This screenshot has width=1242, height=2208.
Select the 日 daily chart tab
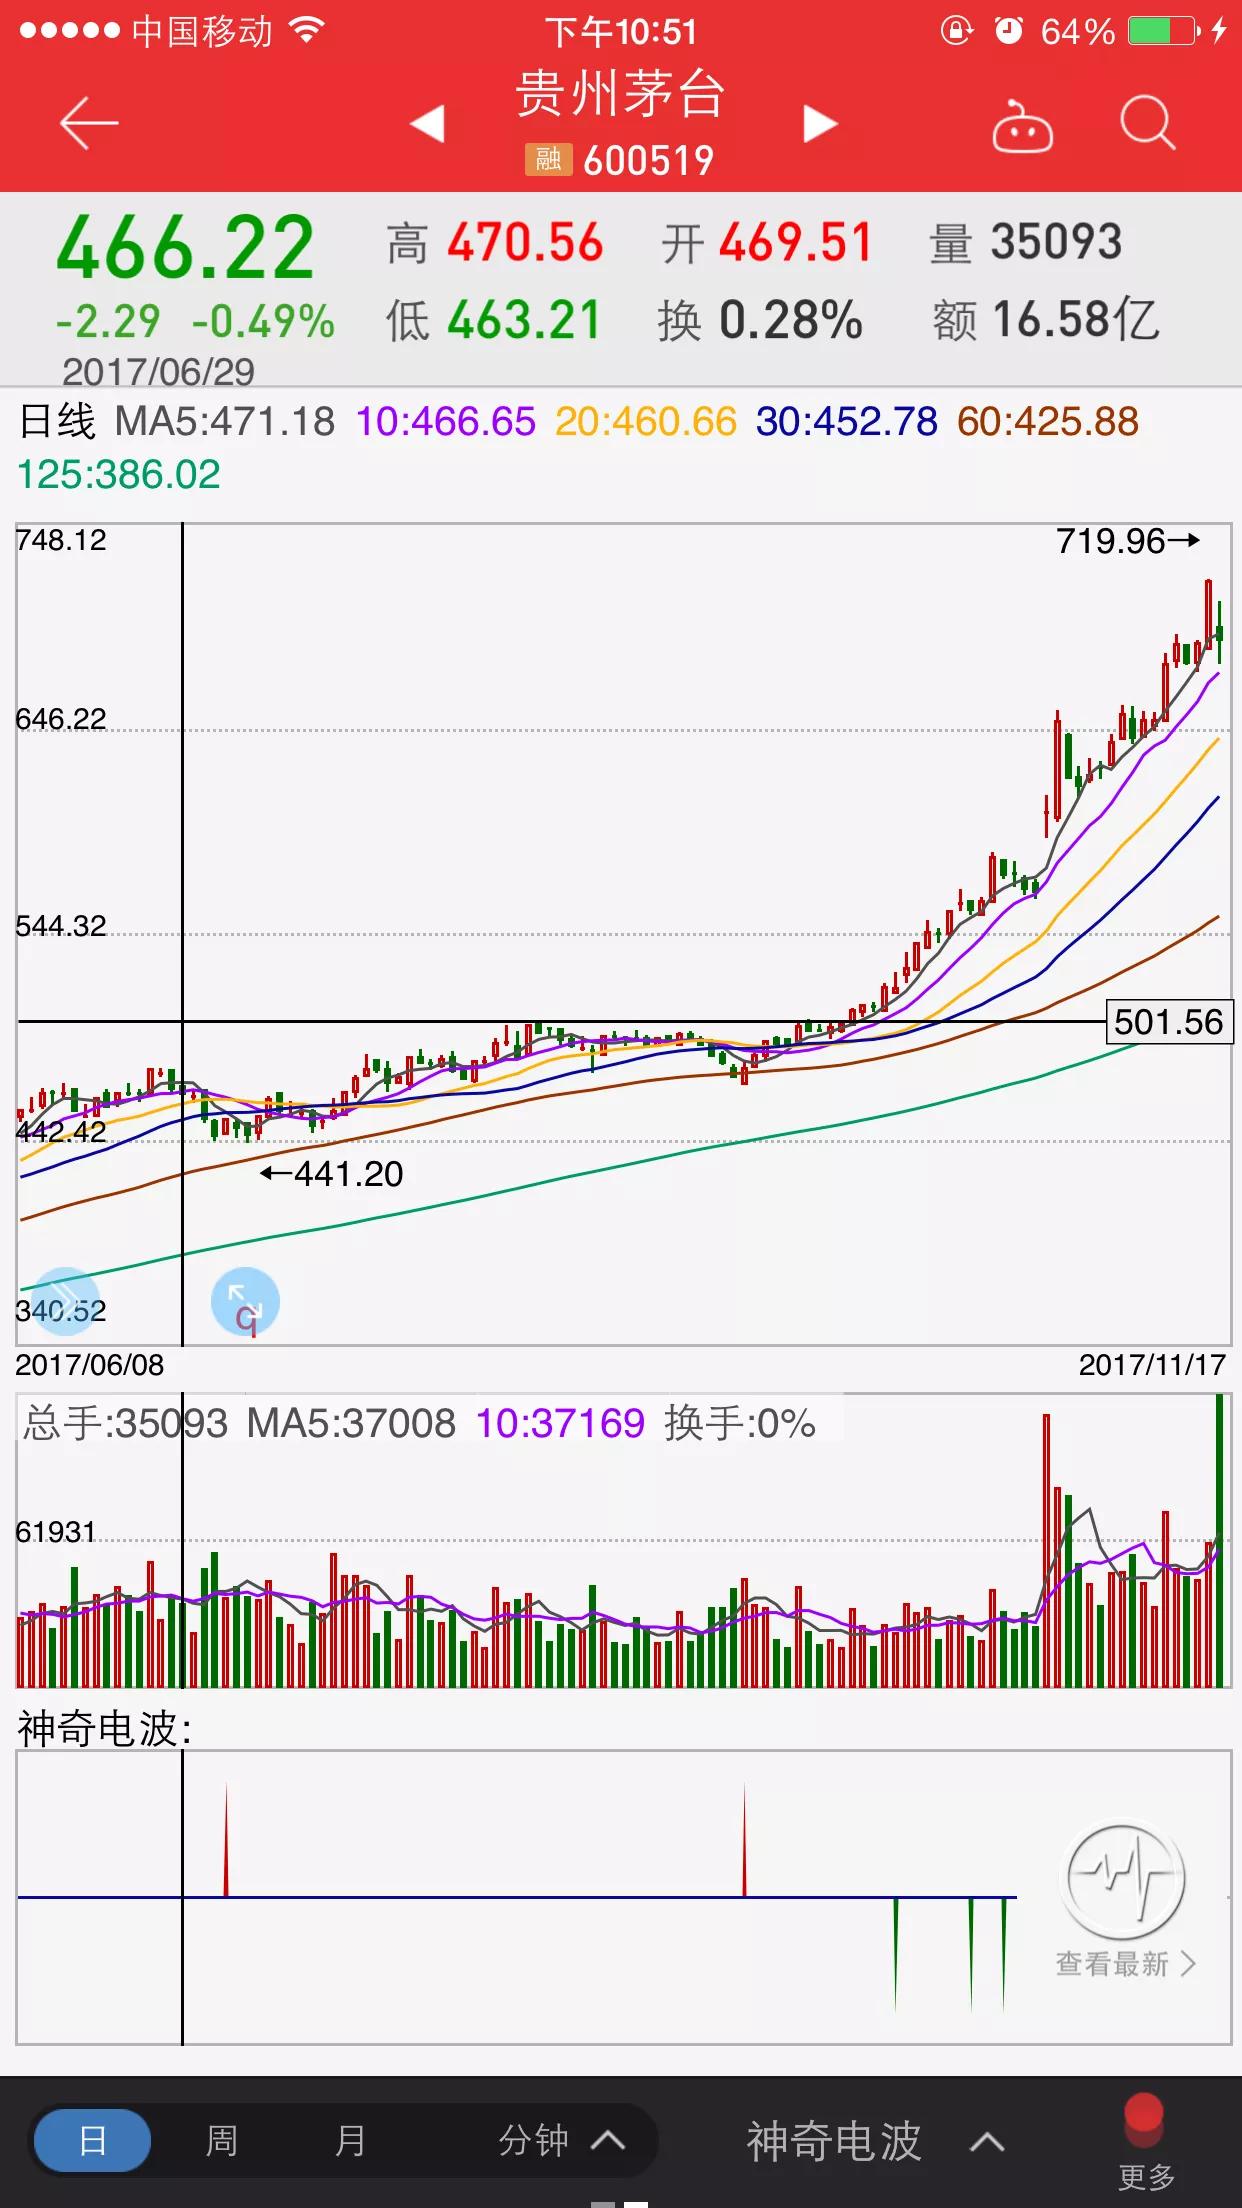click(92, 2141)
